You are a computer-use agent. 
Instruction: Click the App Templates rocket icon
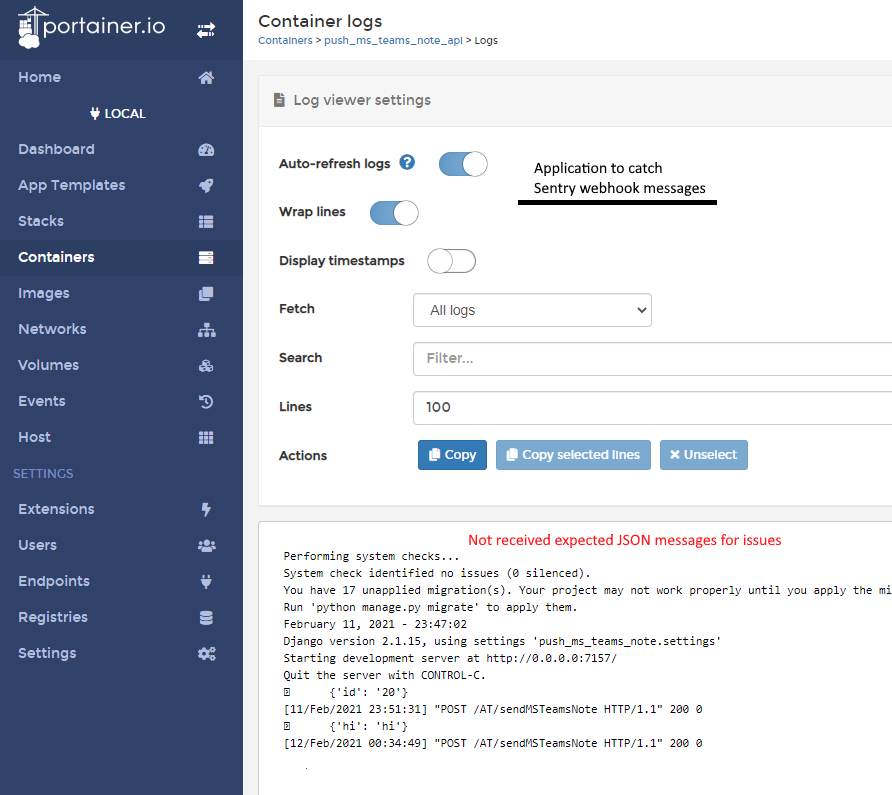click(206, 186)
